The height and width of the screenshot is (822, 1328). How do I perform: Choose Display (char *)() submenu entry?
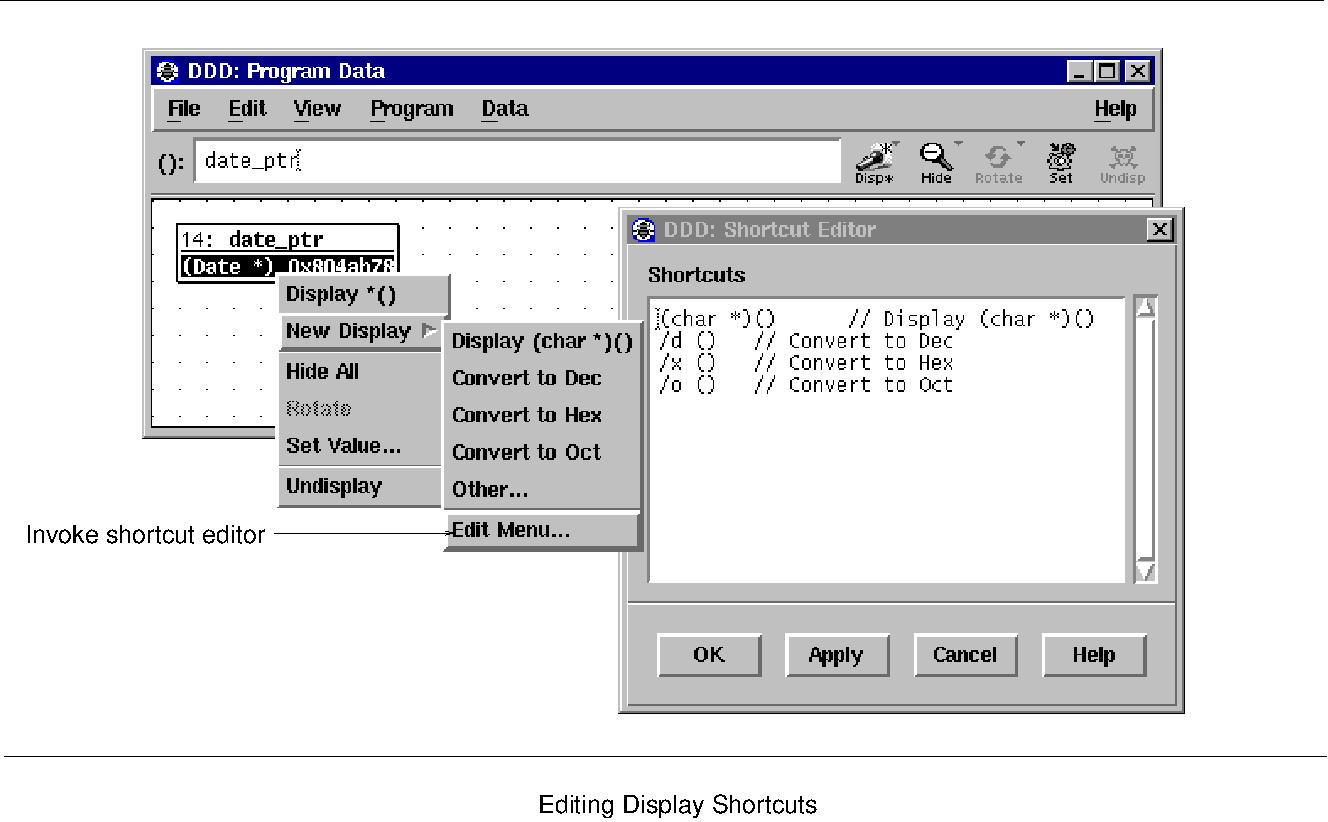542,341
